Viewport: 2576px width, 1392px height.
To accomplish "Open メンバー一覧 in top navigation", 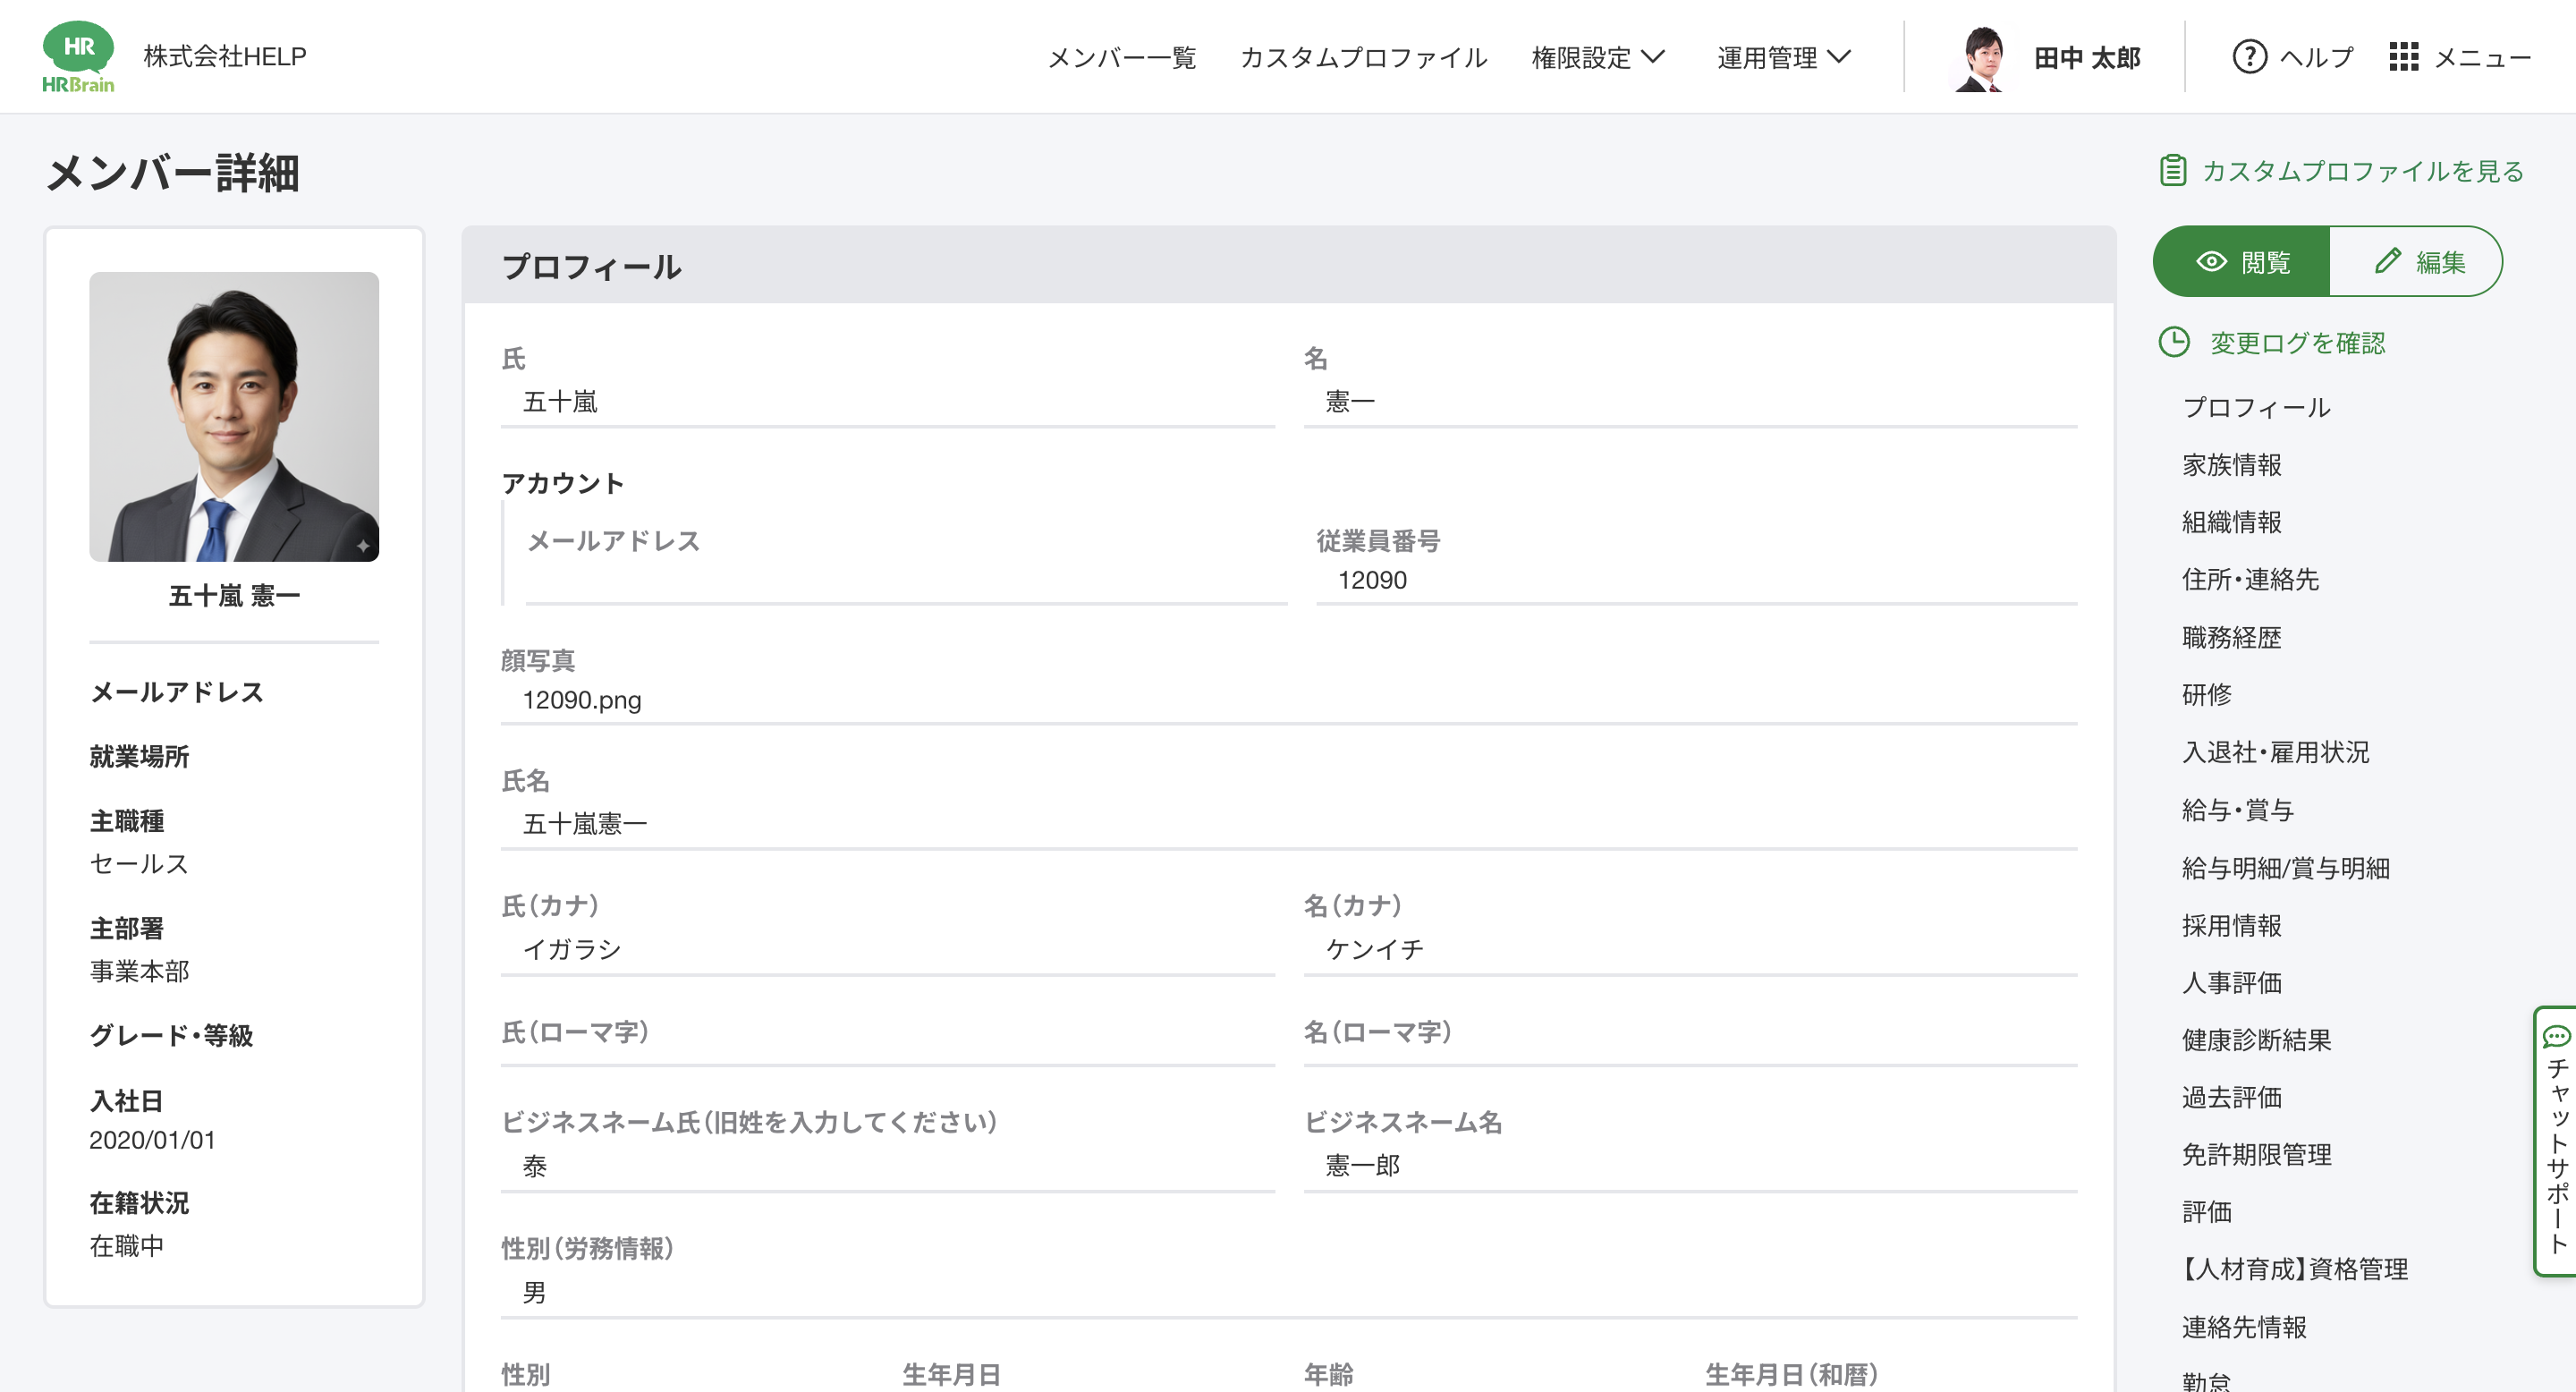I will pyautogui.click(x=1121, y=58).
